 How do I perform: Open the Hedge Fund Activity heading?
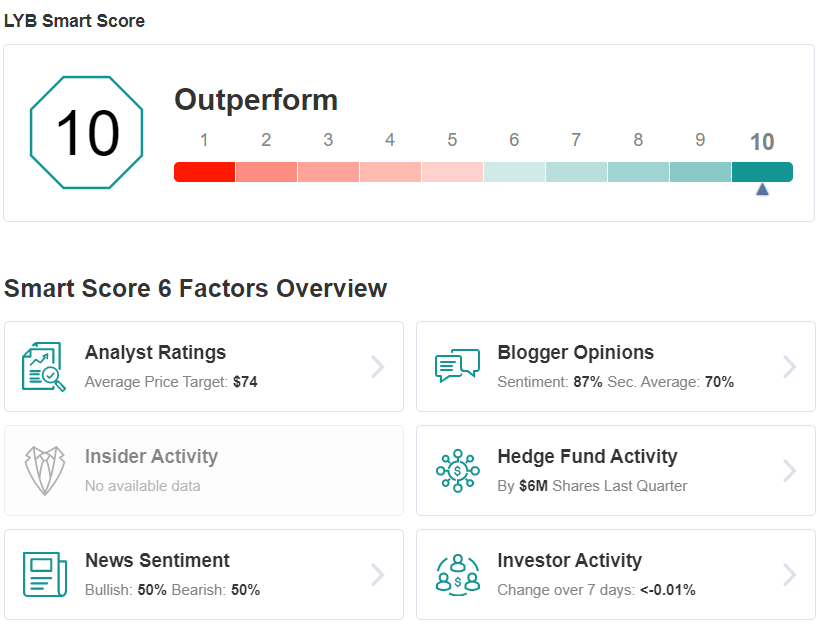tap(587, 456)
